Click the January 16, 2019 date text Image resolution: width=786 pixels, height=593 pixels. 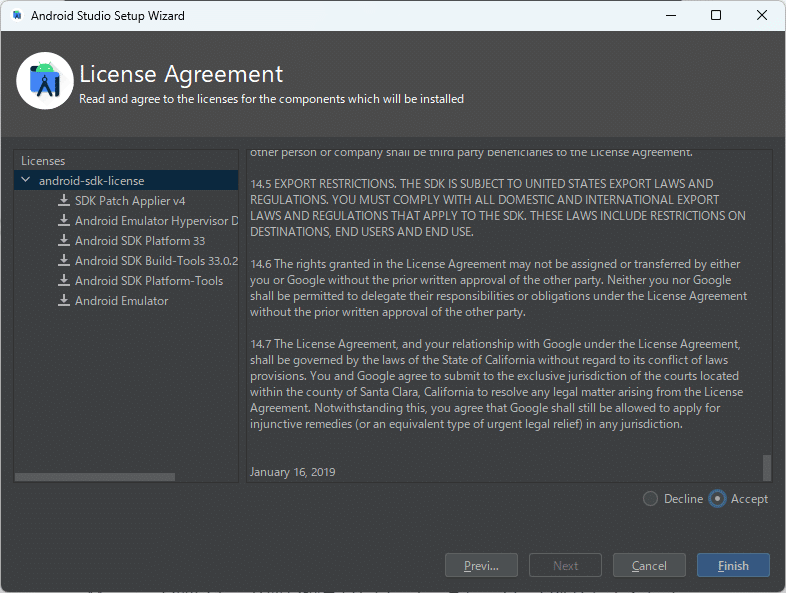coord(293,472)
